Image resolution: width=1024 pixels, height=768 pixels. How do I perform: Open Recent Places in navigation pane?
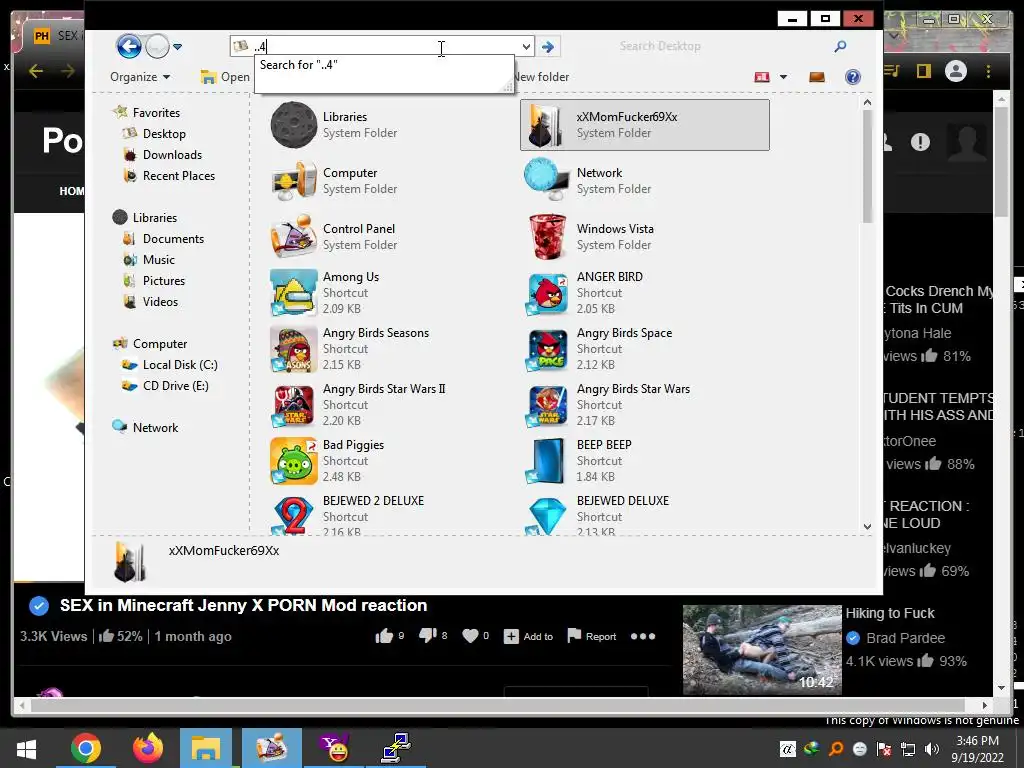pyautogui.click(x=178, y=176)
